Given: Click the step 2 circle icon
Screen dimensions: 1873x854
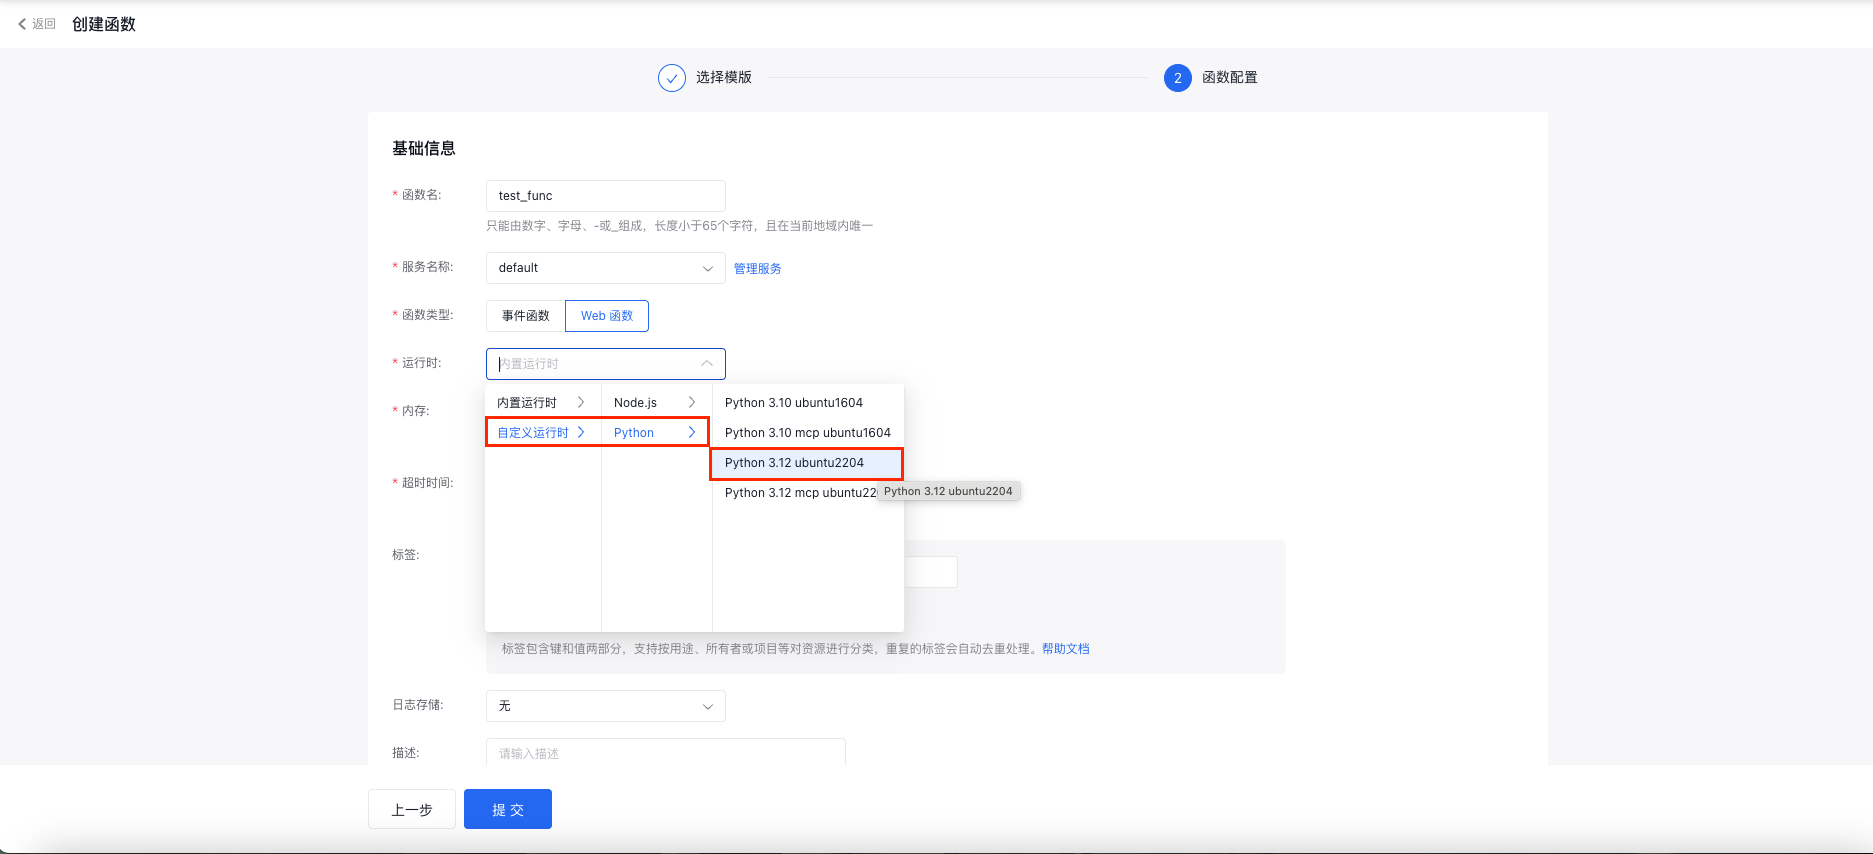Looking at the screenshot, I should coord(1177,78).
